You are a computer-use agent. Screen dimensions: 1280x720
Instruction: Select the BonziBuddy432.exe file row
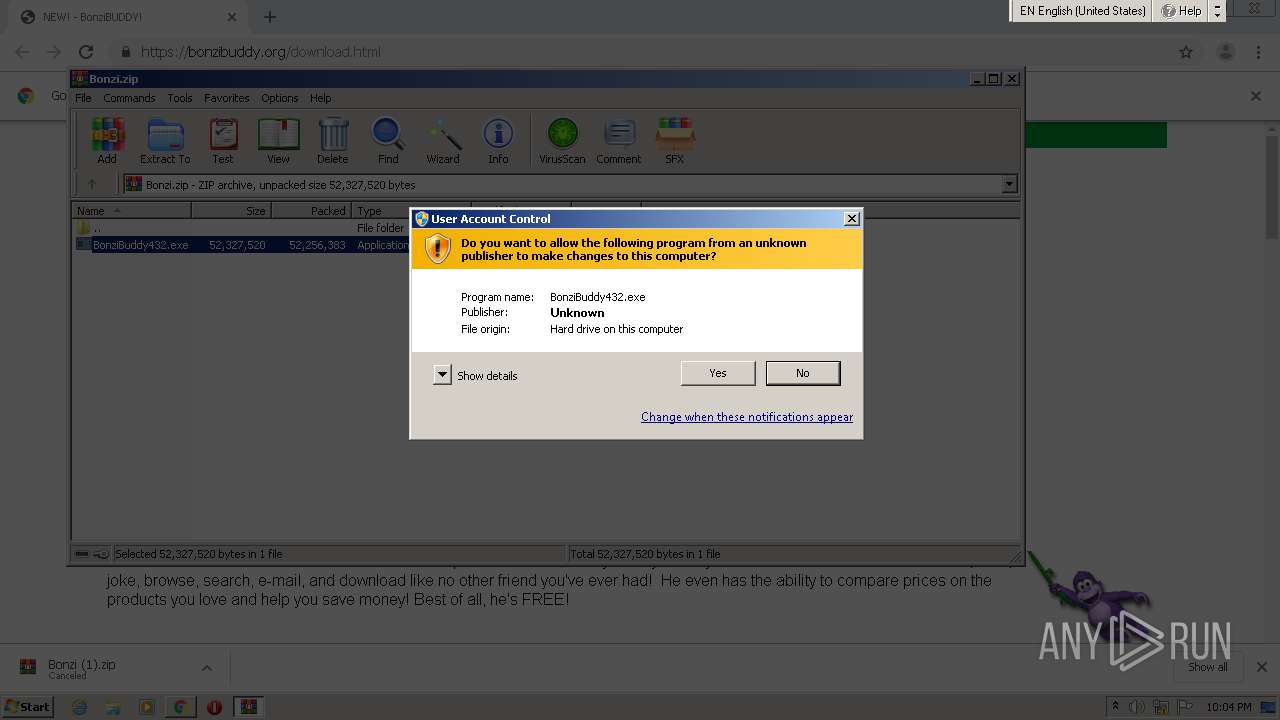[244, 245]
